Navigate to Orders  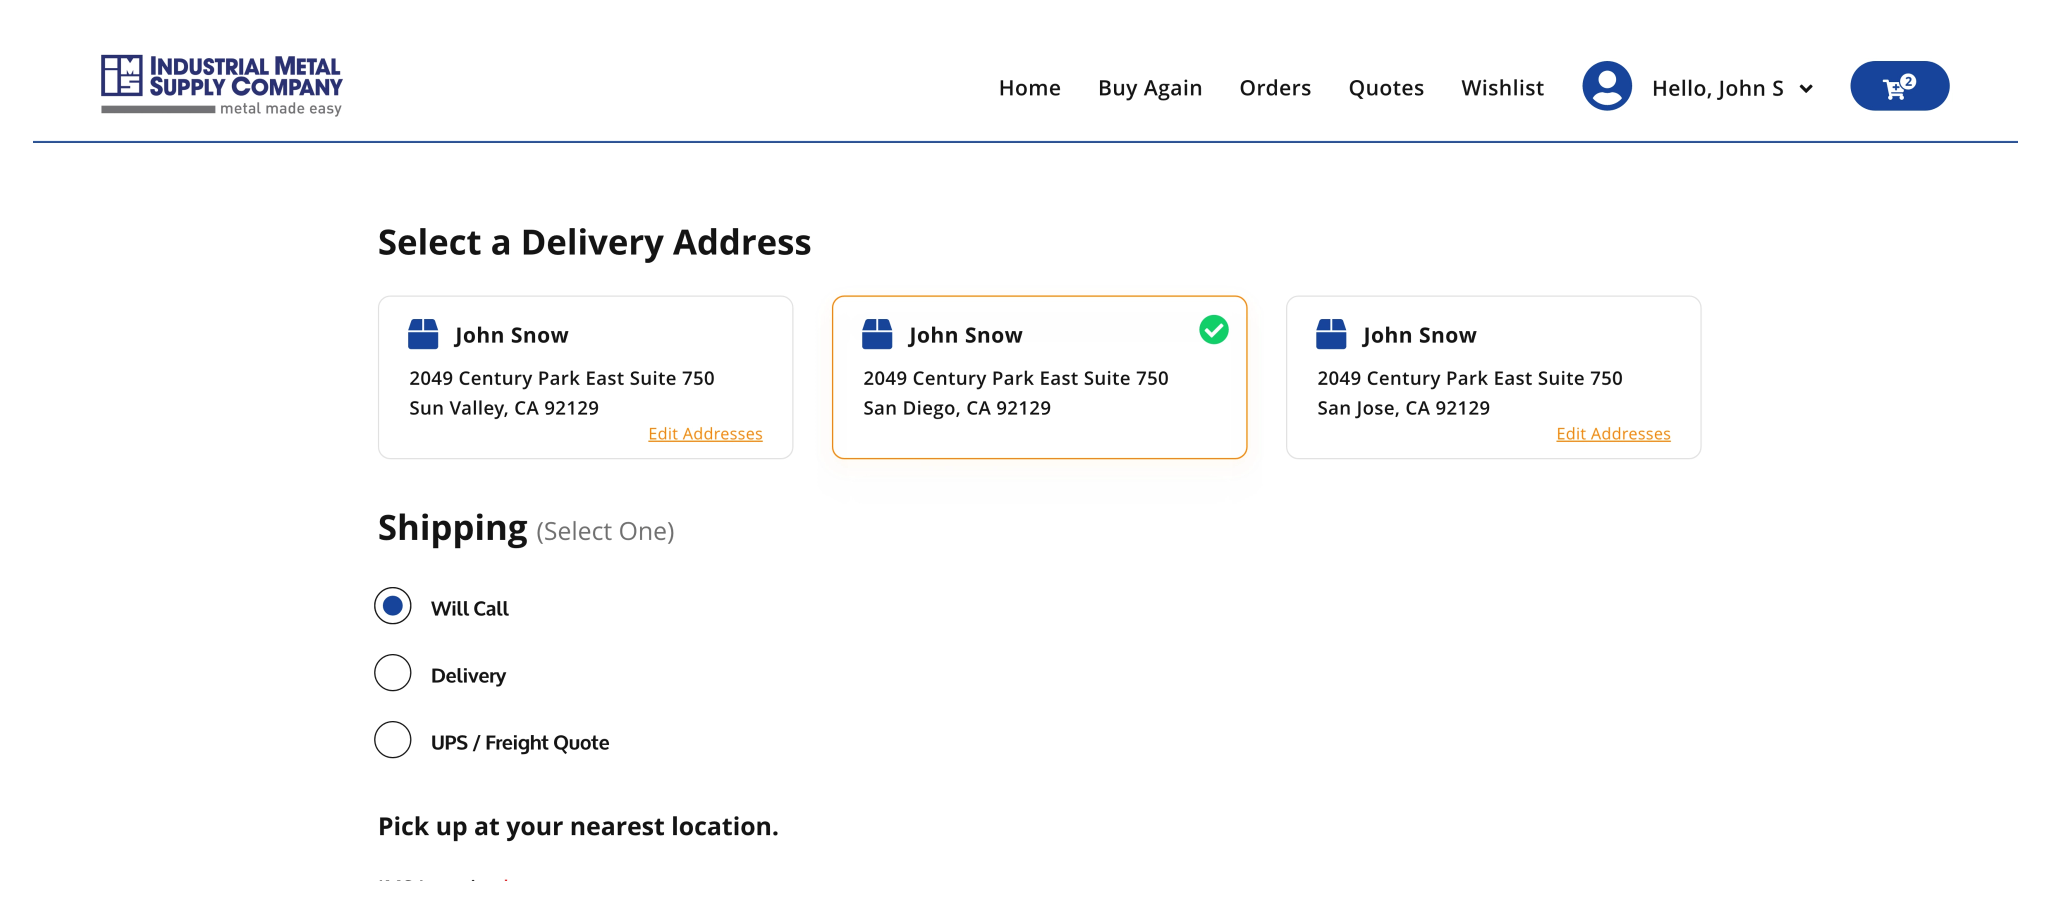tap(1274, 89)
